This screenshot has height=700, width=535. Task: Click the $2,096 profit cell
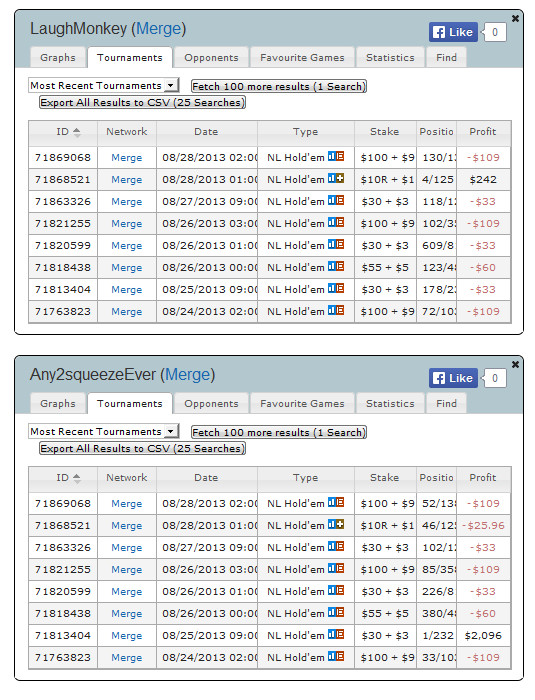(x=483, y=636)
